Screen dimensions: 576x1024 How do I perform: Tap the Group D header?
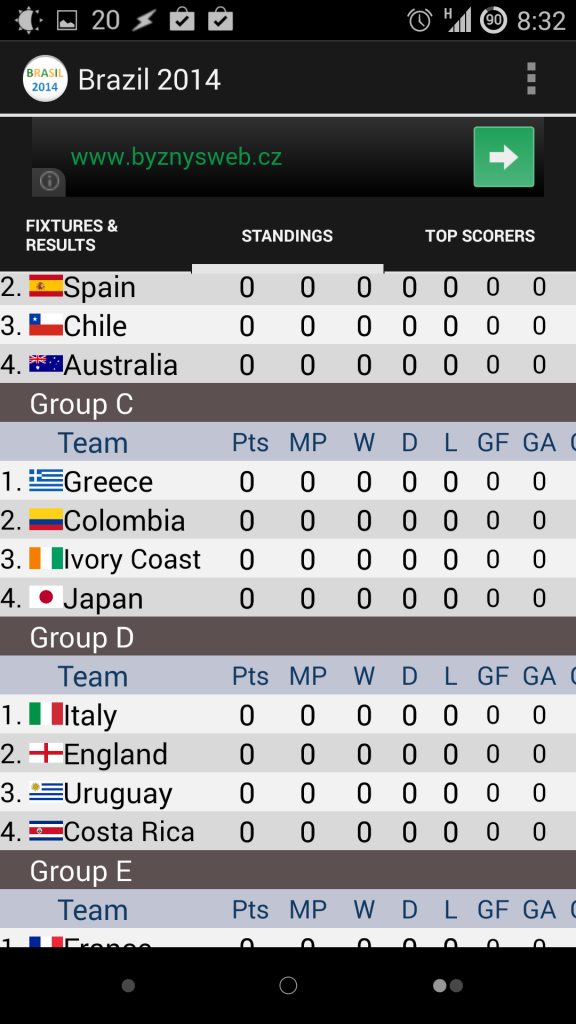click(x=288, y=637)
